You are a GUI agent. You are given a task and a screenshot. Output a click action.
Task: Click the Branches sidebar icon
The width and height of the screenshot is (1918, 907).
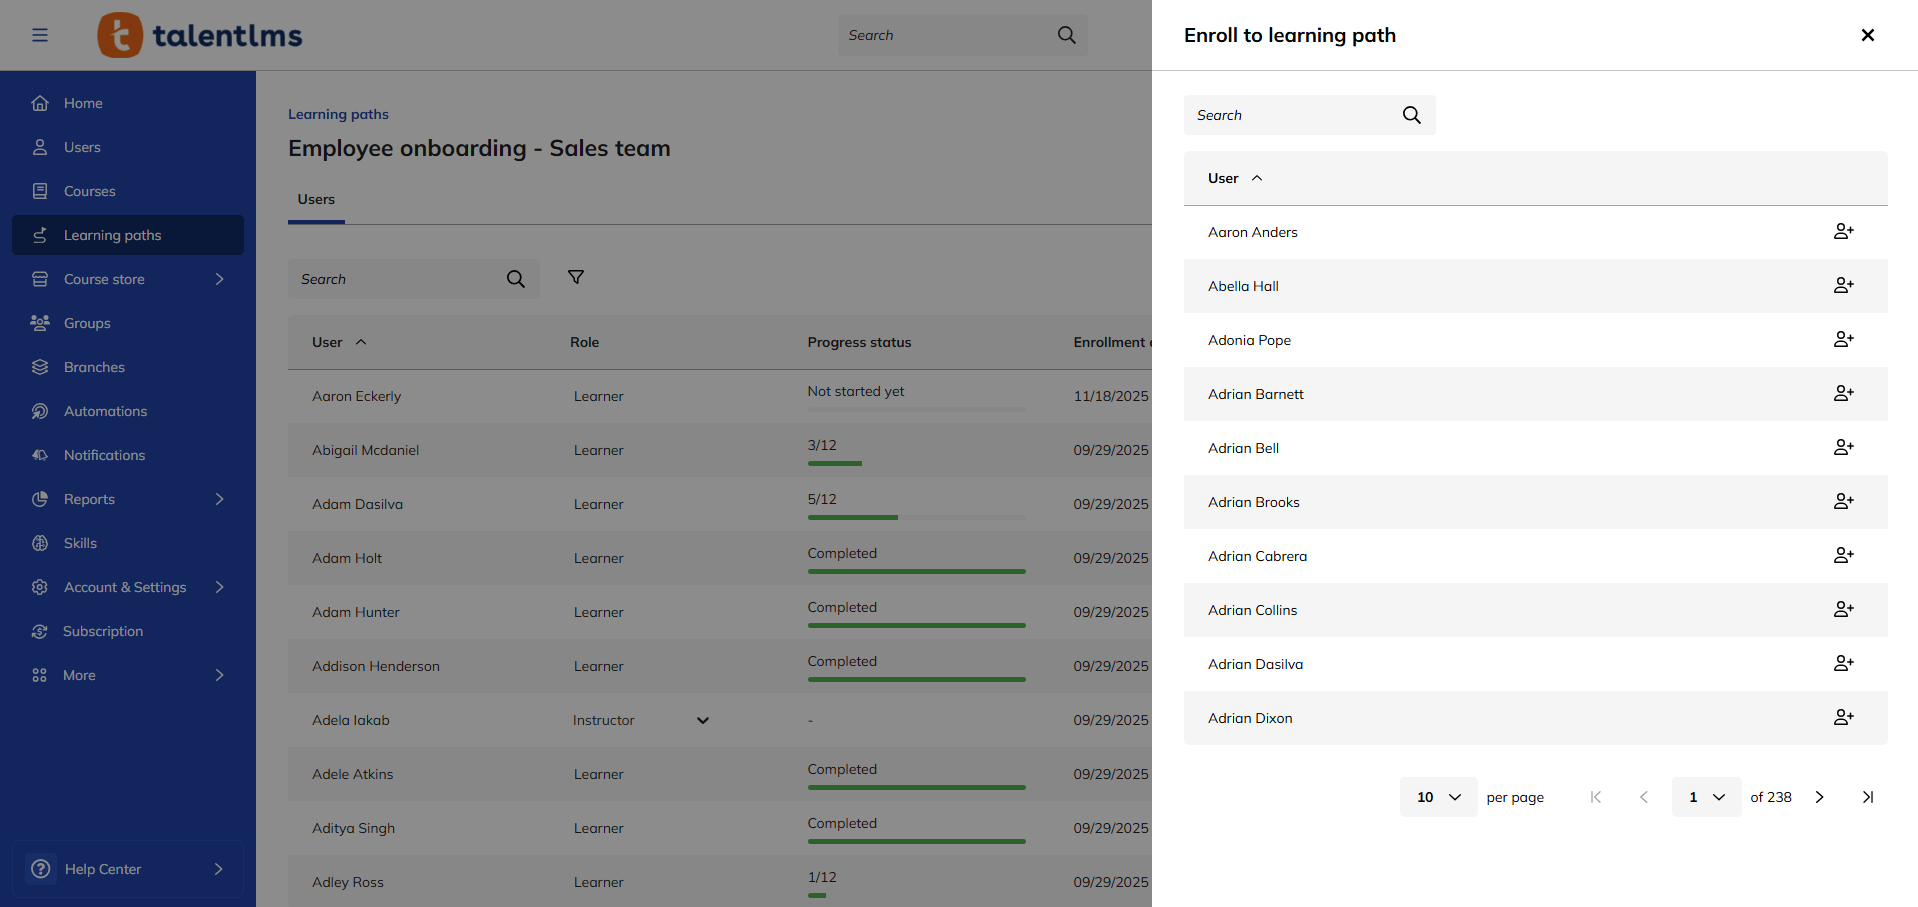point(40,366)
